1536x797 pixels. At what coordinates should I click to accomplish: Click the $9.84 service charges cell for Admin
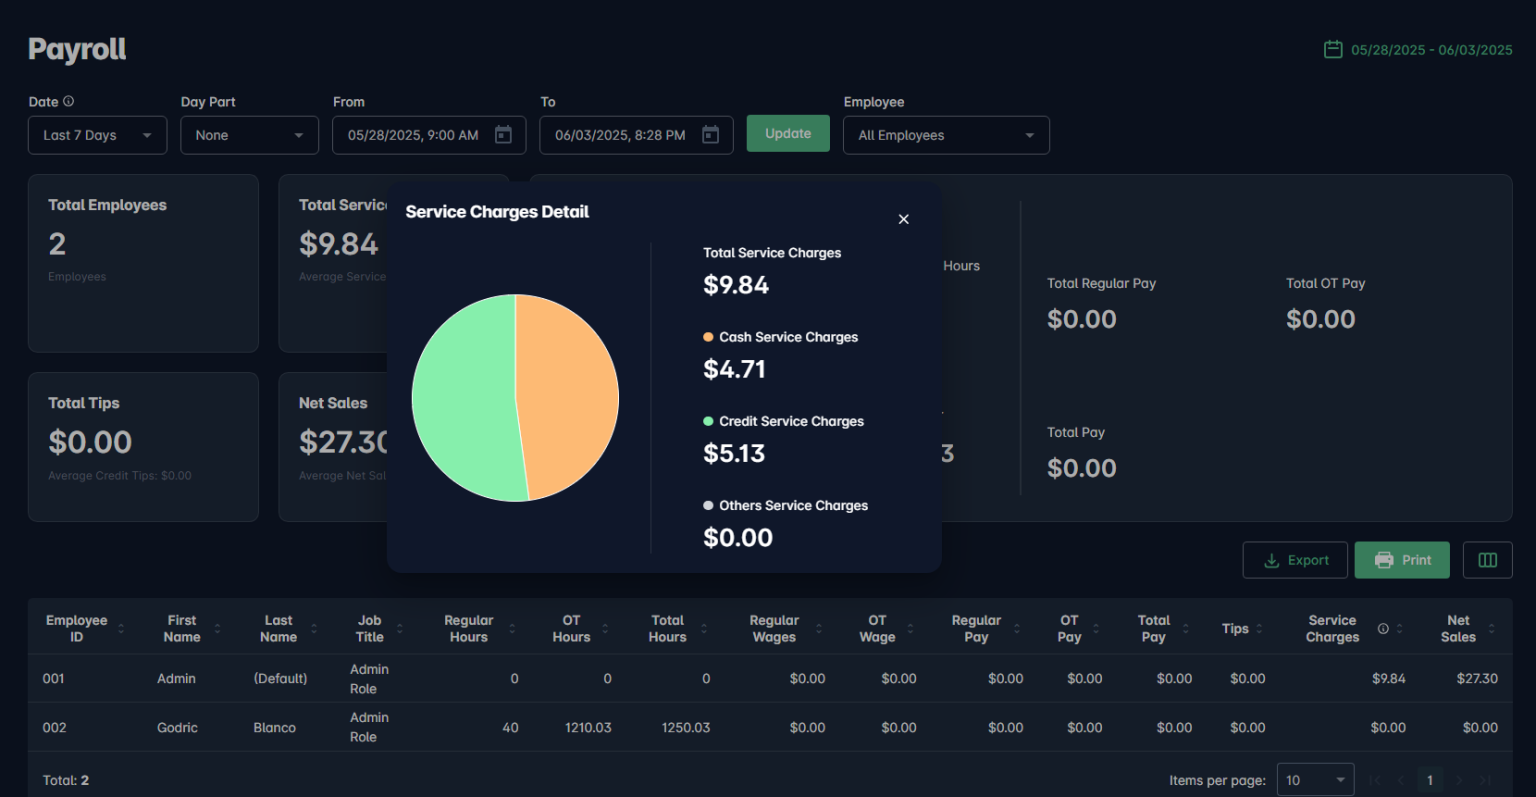point(1388,678)
